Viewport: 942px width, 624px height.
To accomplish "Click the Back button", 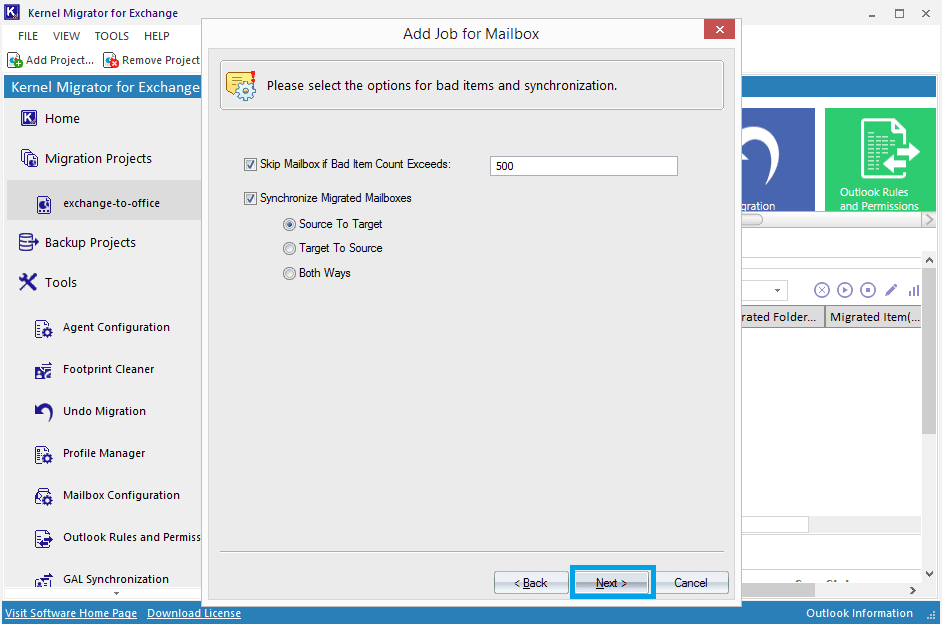I will tap(531, 583).
